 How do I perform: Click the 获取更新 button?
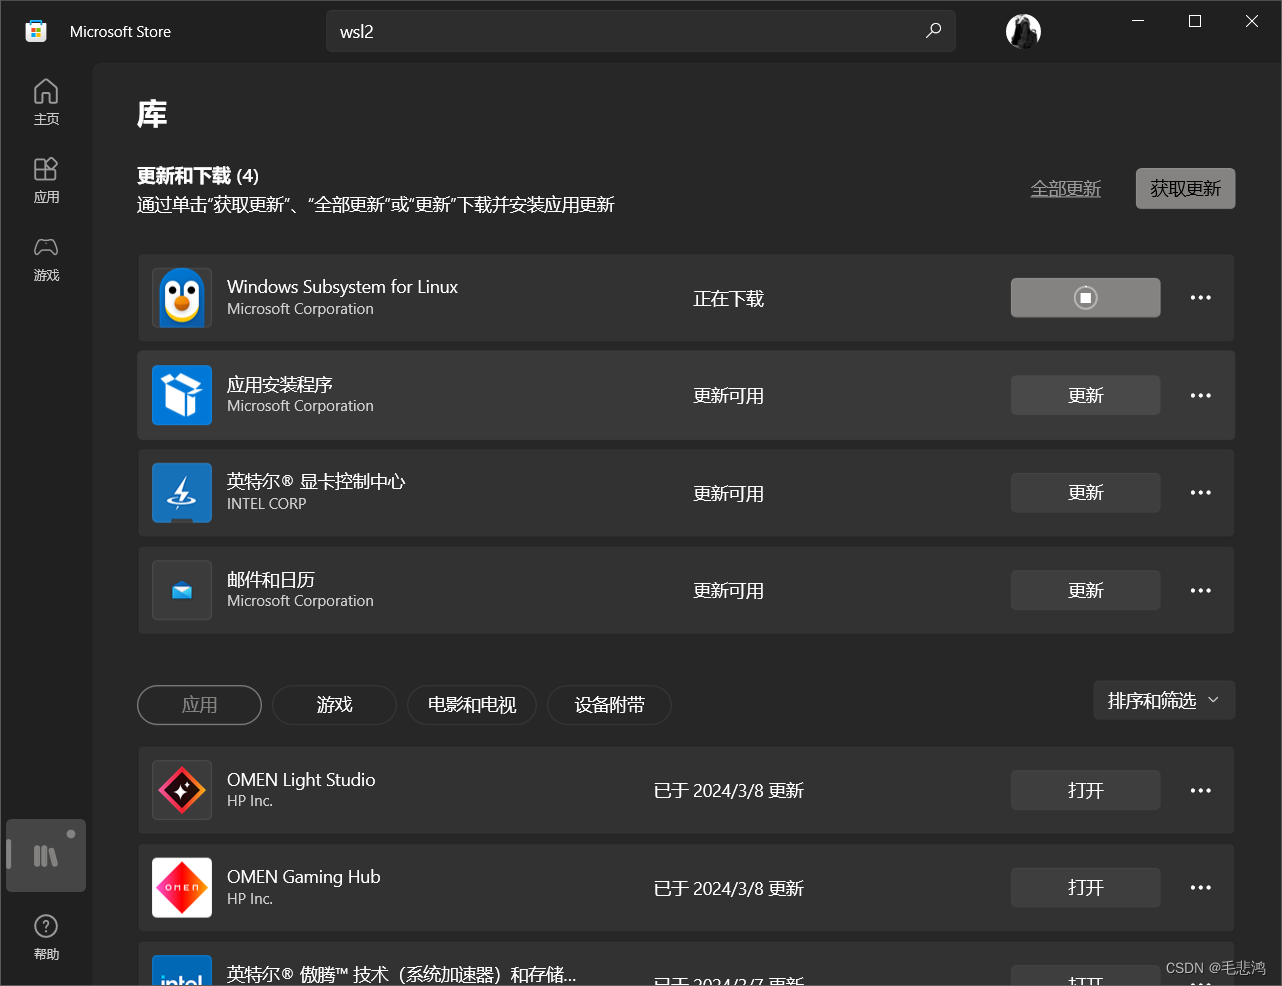1185,188
